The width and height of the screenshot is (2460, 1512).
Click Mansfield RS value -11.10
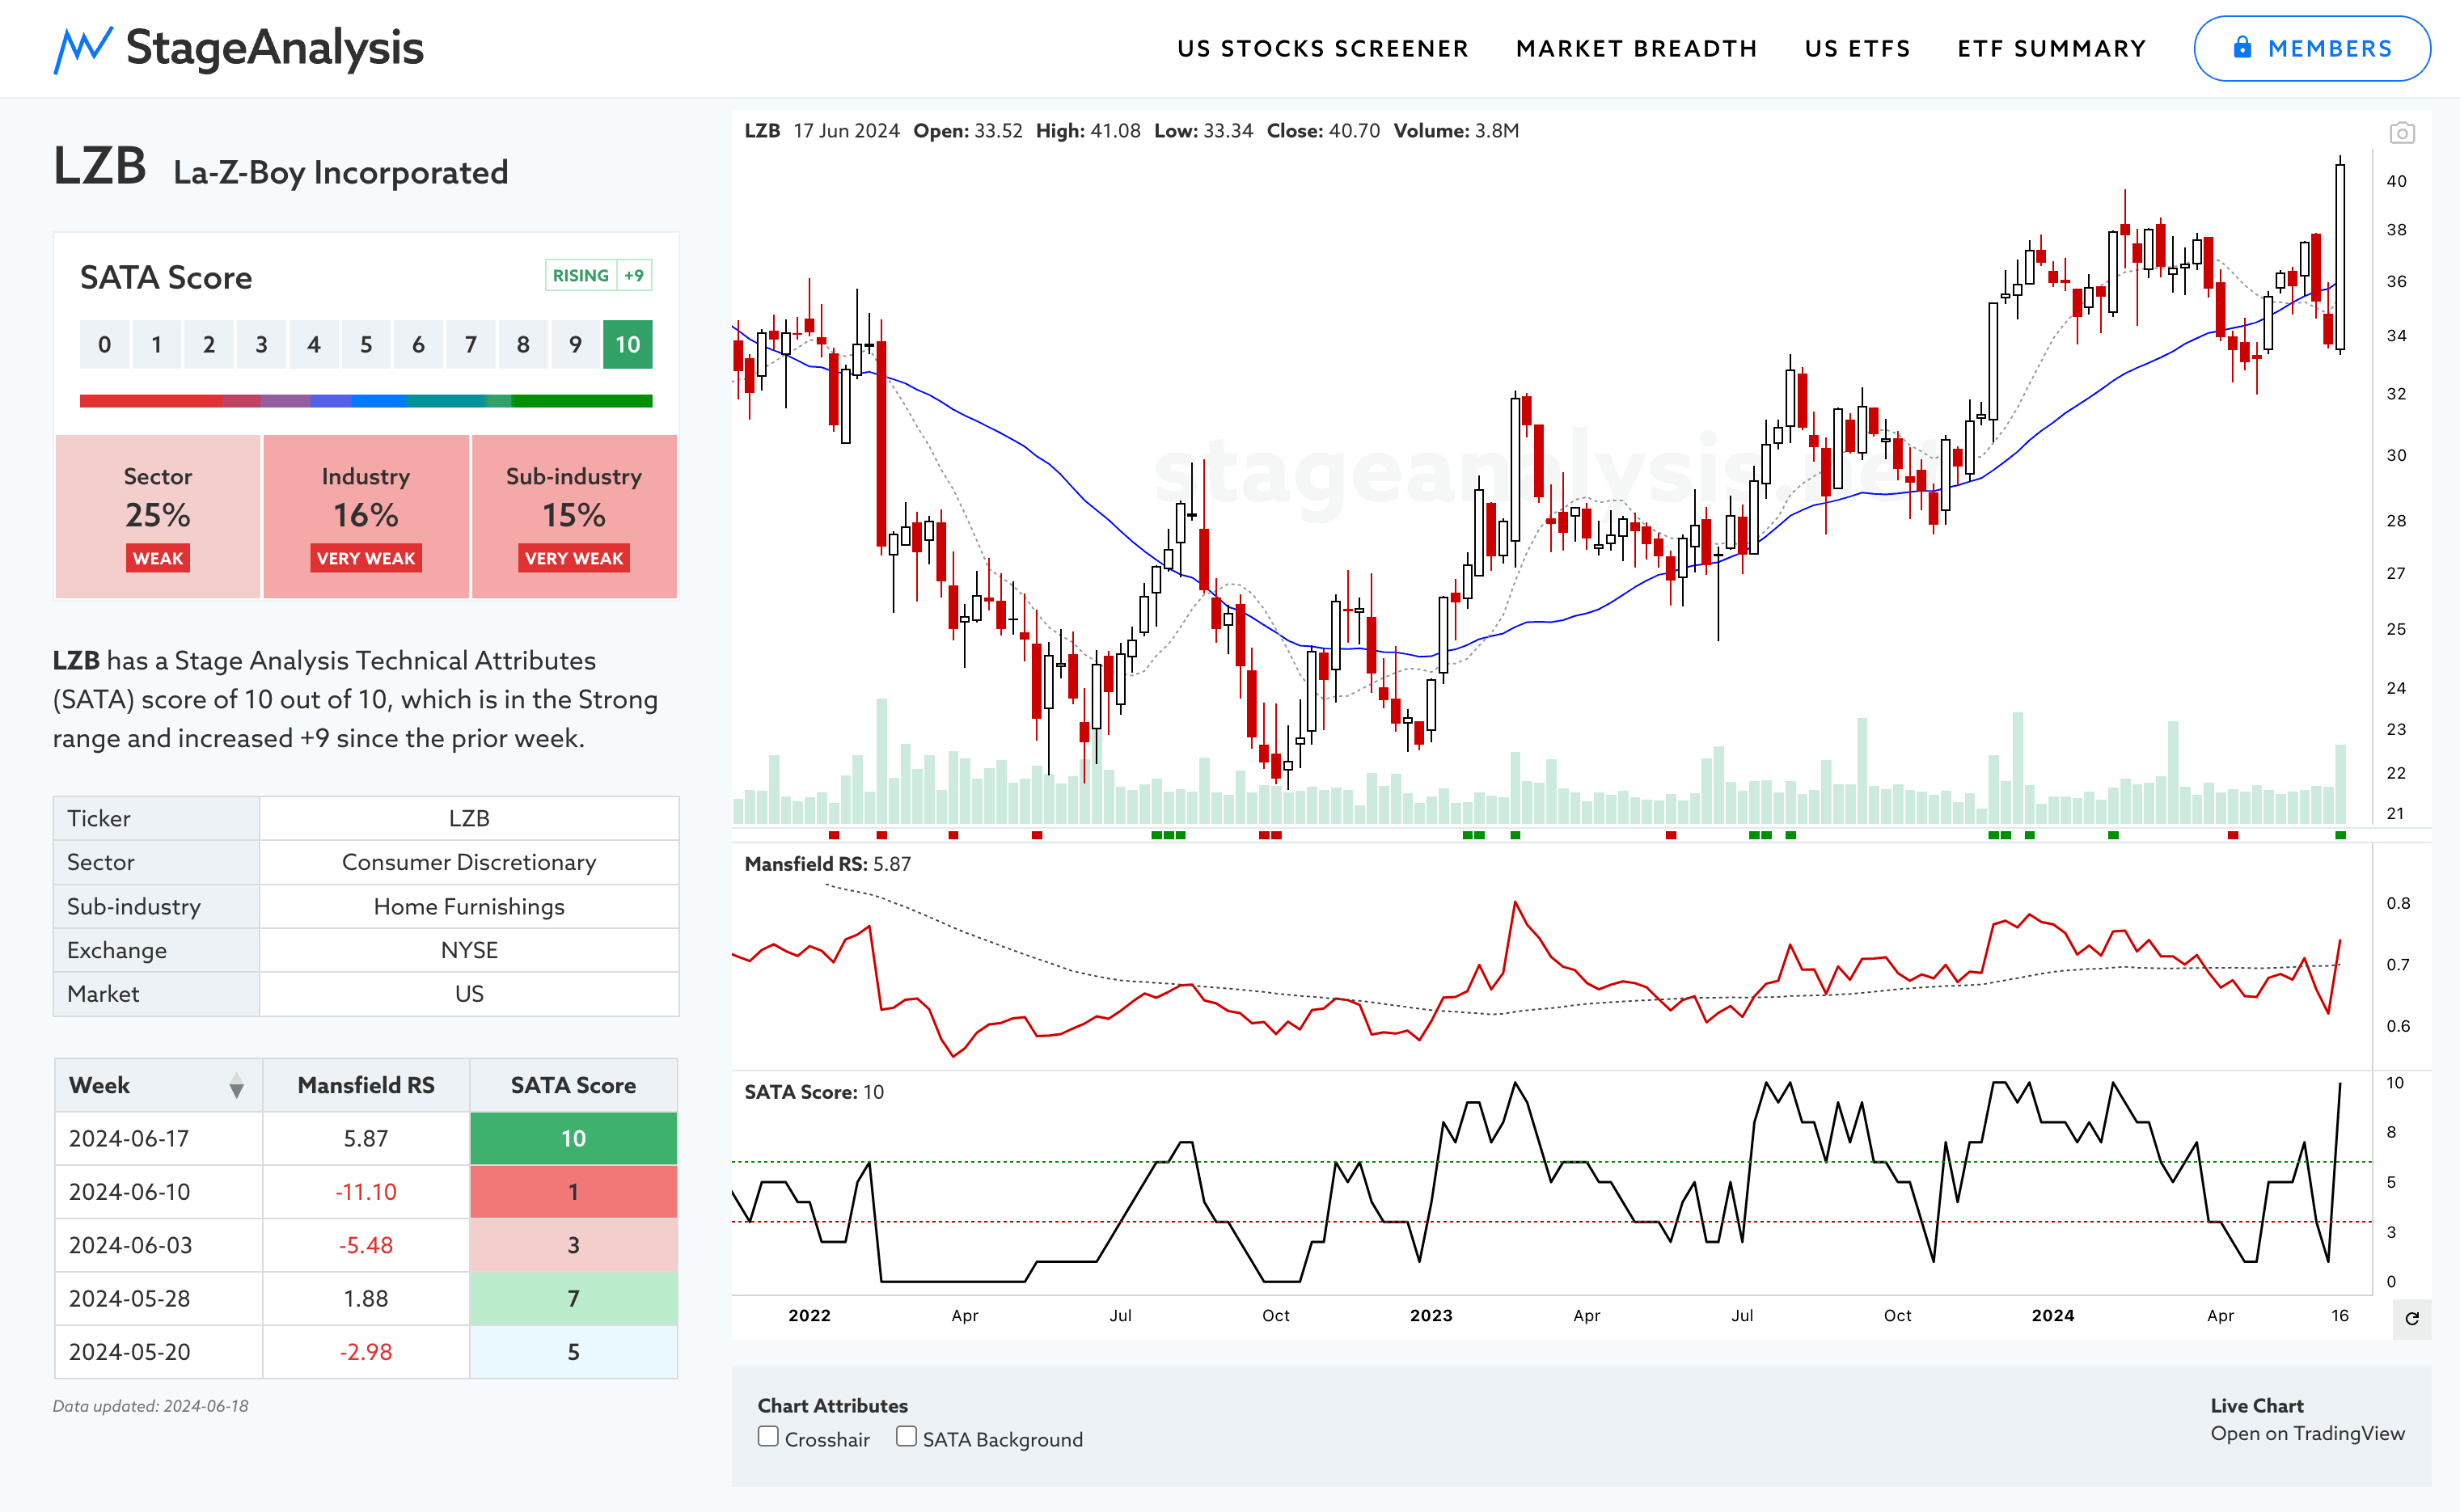[x=366, y=1192]
